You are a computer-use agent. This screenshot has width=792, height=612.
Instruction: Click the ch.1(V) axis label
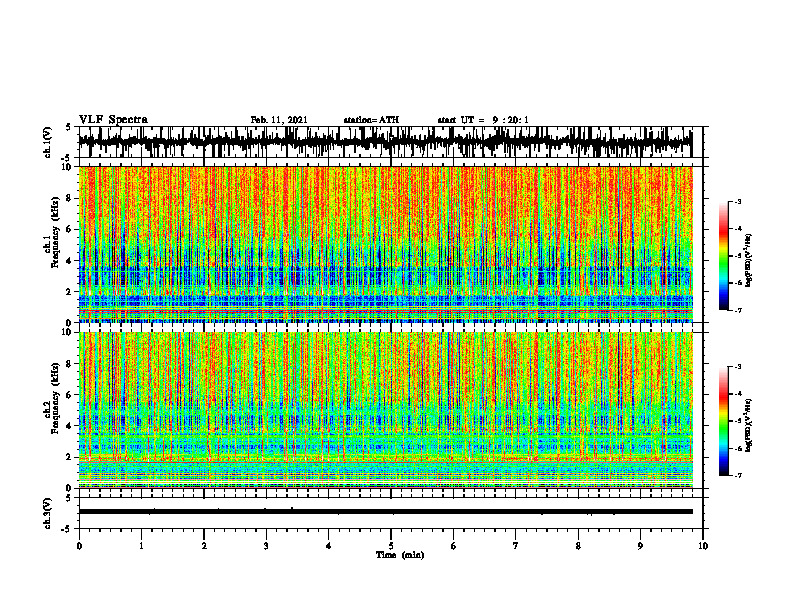(x=48, y=142)
